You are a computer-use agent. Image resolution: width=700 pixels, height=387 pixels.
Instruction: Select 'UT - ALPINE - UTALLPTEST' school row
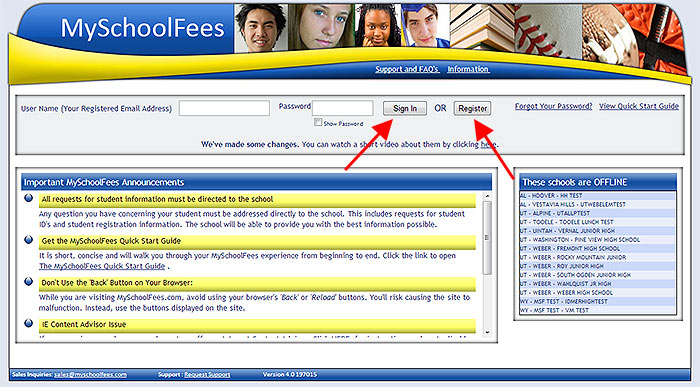597,213
